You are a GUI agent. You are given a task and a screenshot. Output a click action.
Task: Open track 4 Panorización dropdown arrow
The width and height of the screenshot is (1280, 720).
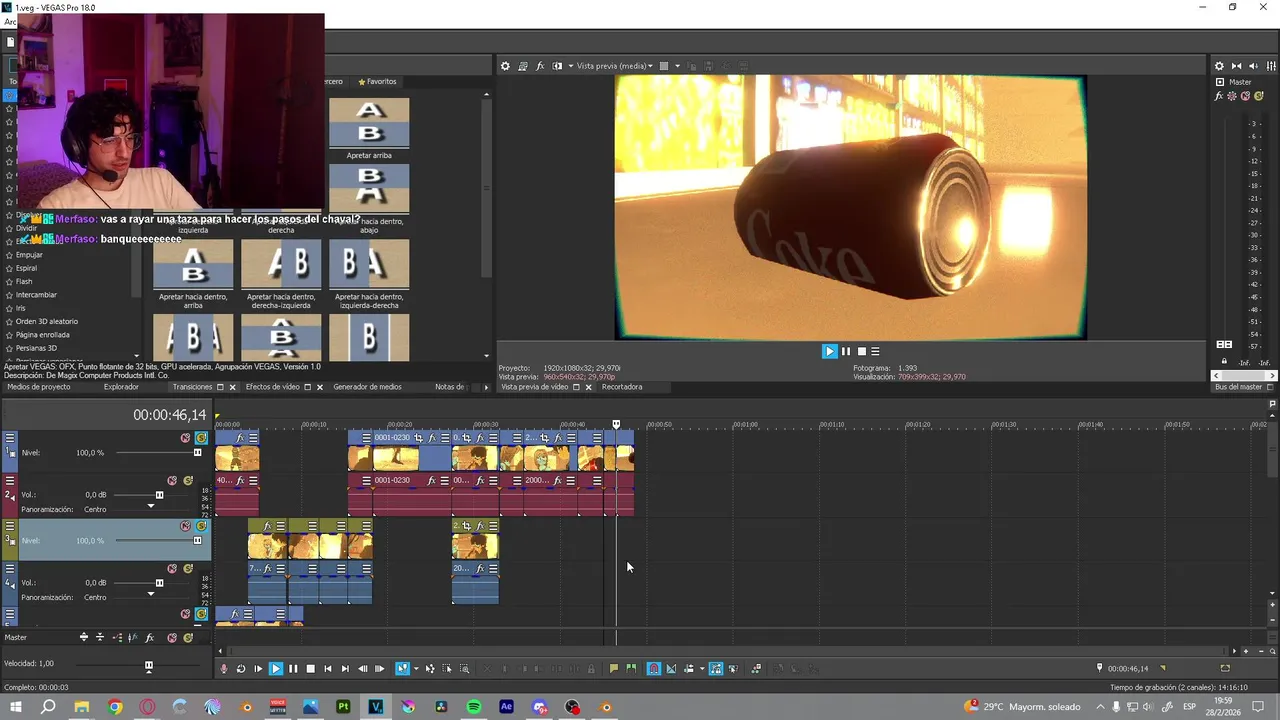[151, 595]
